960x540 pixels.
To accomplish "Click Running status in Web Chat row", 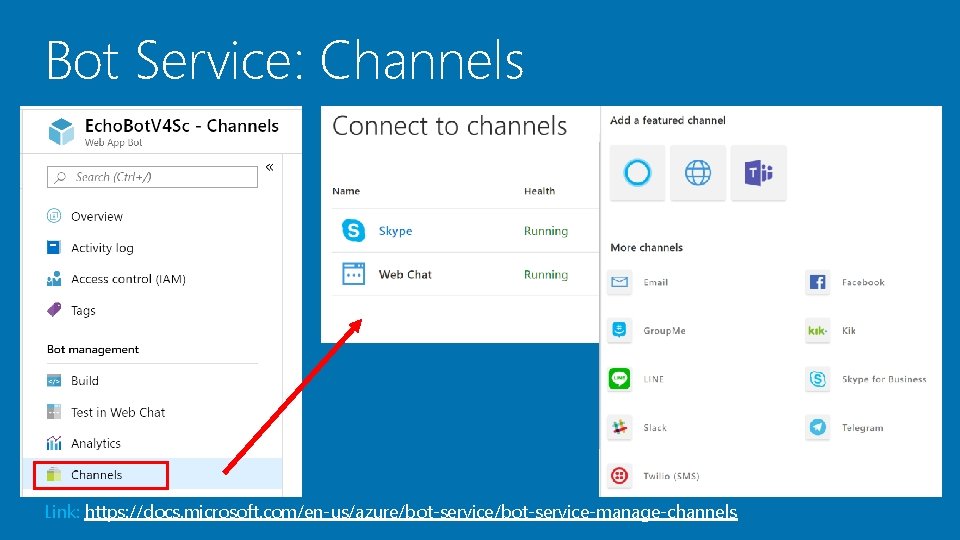I will [546, 274].
